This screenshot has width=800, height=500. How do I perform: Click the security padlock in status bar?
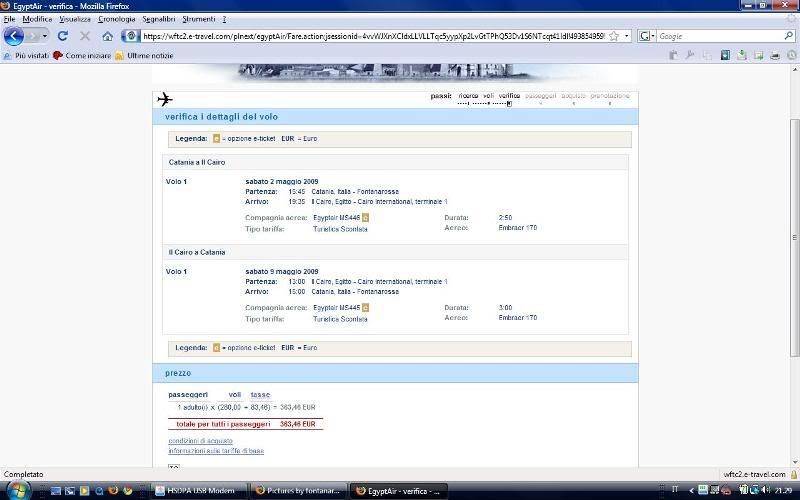click(793, 474)
